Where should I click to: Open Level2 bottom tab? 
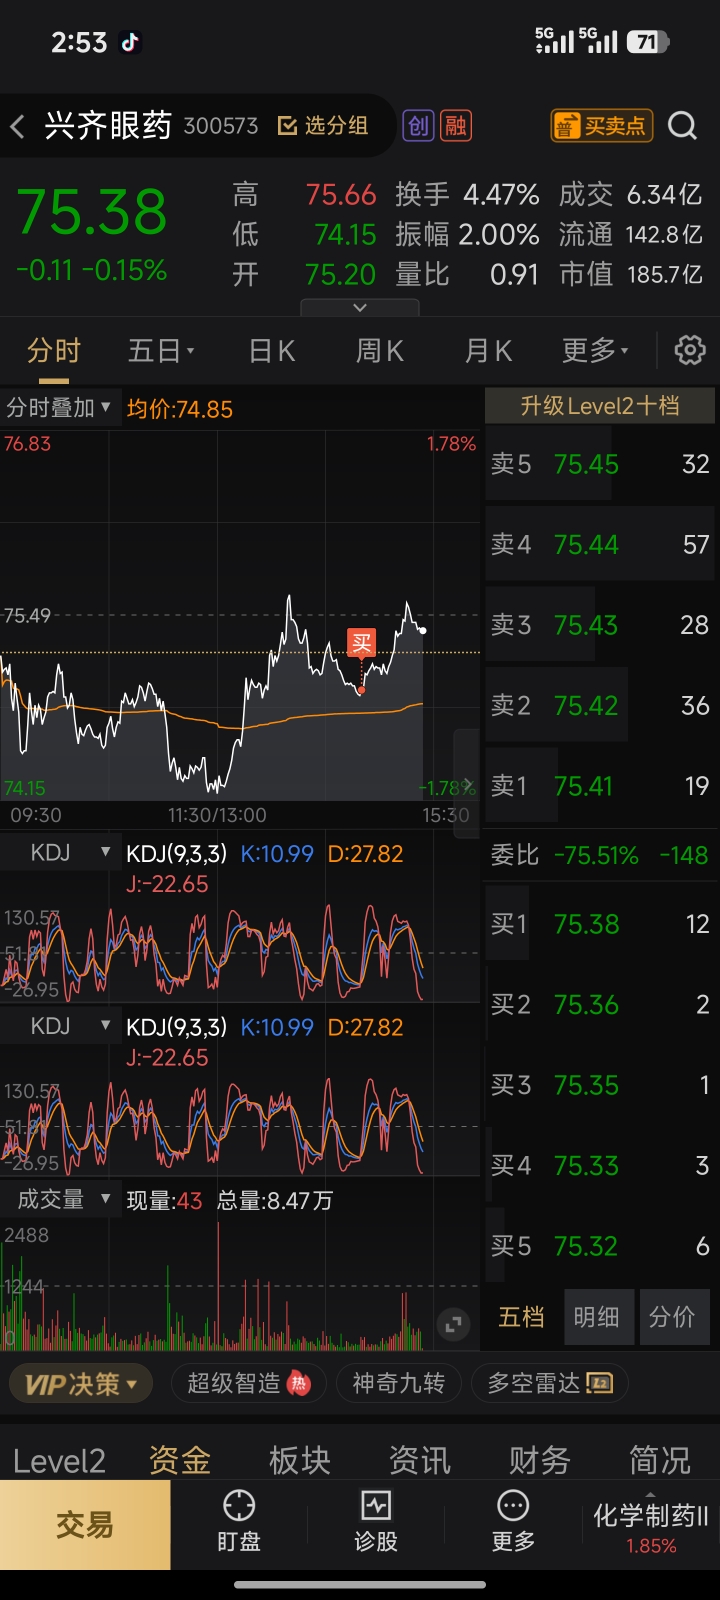tap(59, 1461)
